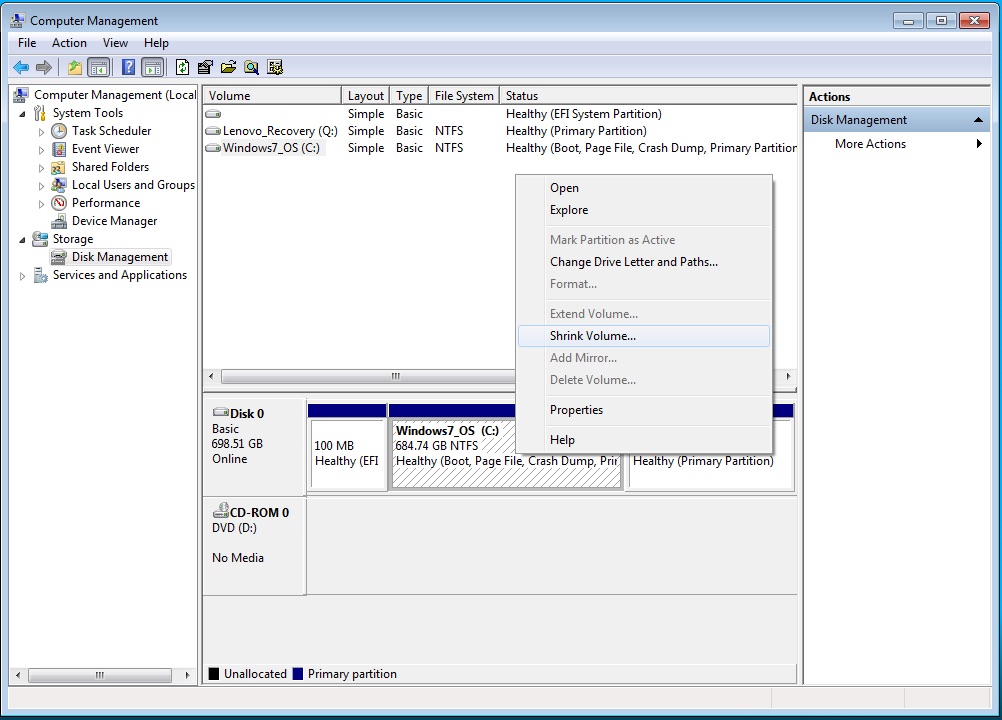Select Services and Applications node

119,275
